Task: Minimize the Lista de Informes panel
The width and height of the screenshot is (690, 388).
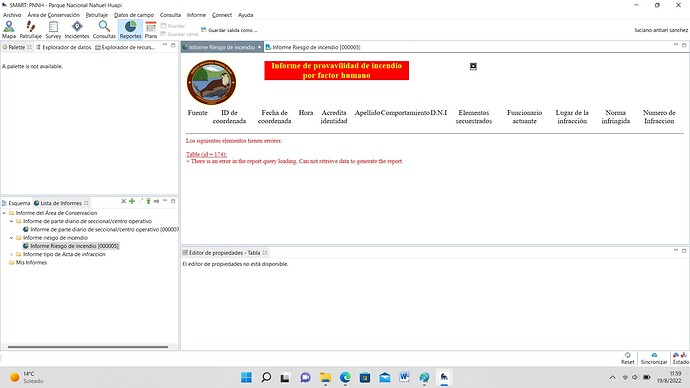Action: tap(165, 201)
